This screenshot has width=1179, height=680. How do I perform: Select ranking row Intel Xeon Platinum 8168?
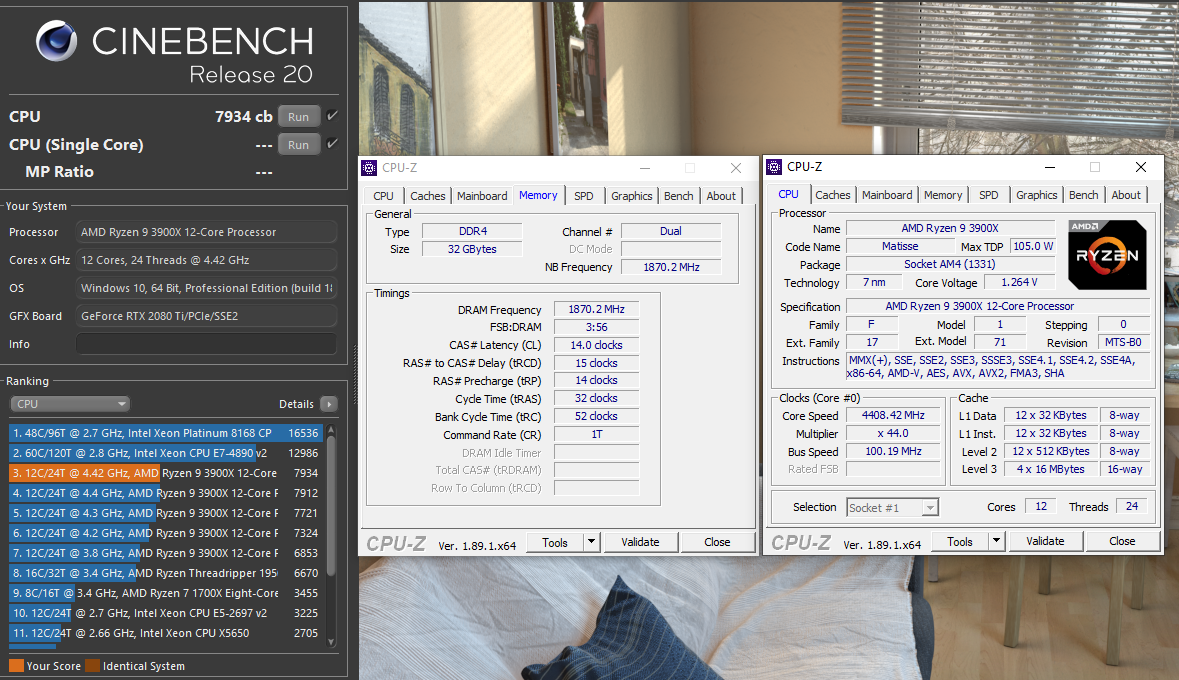click(x=166, y=433)
